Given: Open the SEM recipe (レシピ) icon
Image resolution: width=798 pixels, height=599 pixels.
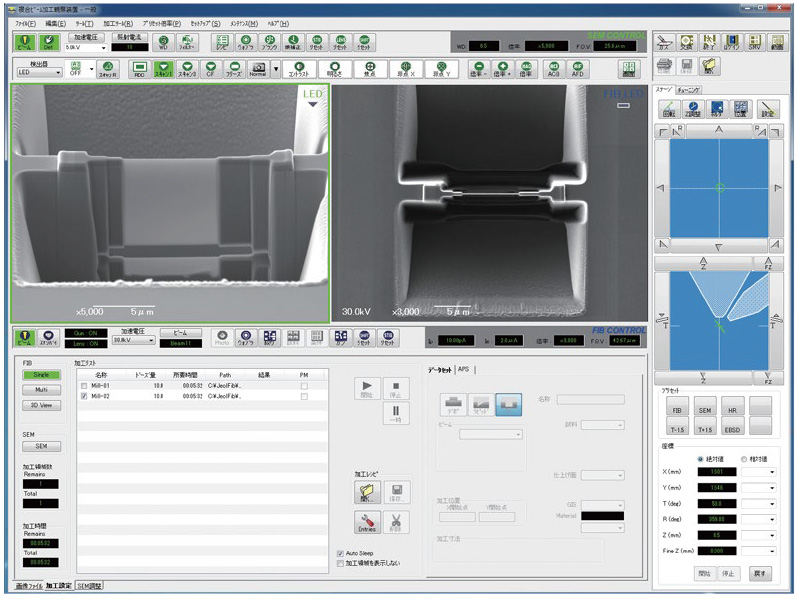Looking at the screenshot, I should [x=222, y=42].
